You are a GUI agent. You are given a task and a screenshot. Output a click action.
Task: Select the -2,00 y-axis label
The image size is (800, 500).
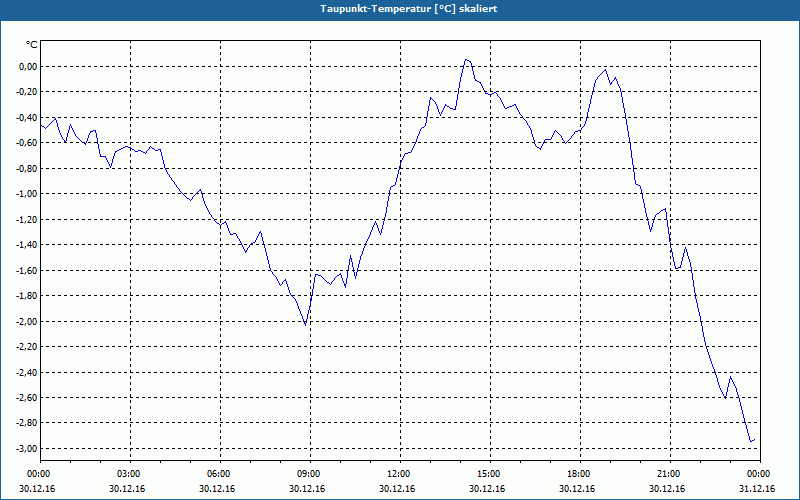27,321
